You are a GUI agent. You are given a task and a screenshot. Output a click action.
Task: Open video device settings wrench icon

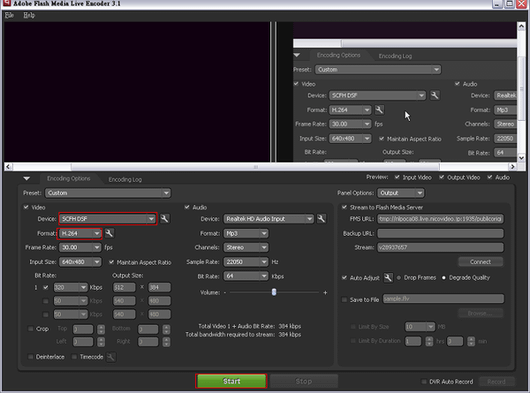165,219
